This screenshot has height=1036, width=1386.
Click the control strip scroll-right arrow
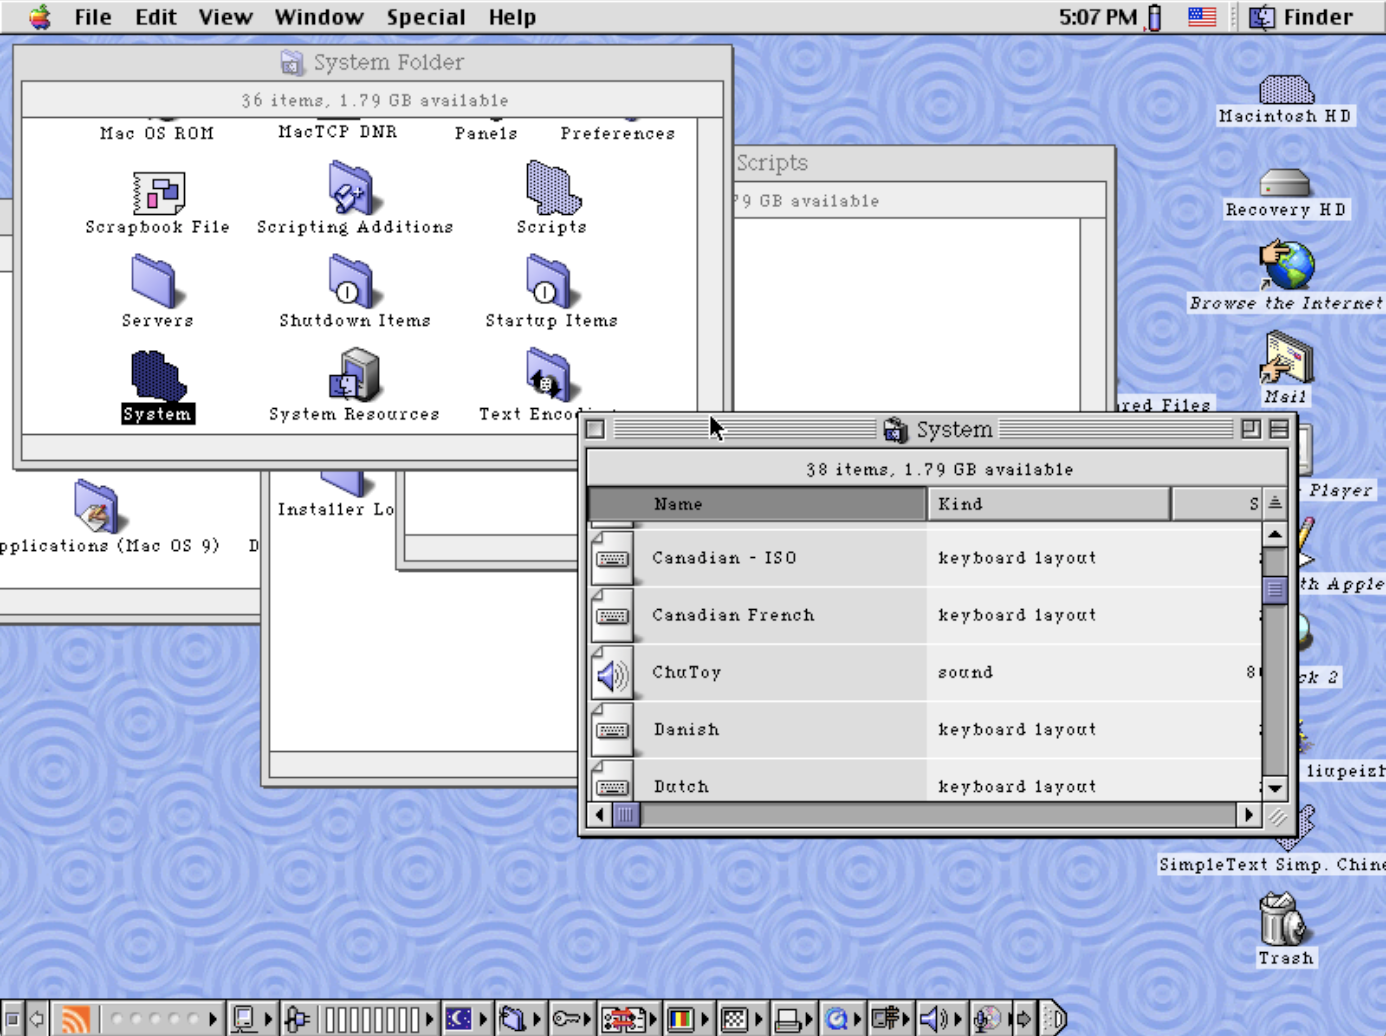pos(1022,1019)
